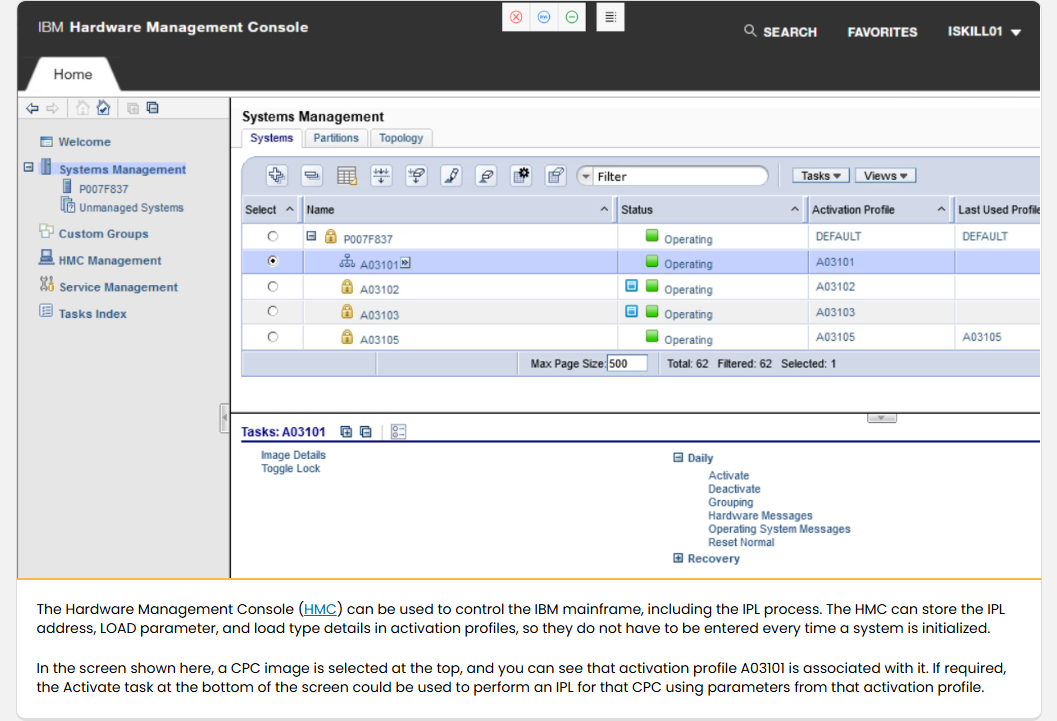Select Unmanaged Systems in the tree
The image size is (1057, 721).
tap(131, 208)
